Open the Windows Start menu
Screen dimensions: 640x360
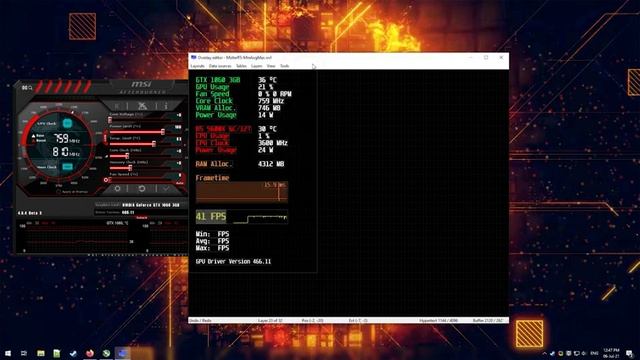[x=8, y=353]
